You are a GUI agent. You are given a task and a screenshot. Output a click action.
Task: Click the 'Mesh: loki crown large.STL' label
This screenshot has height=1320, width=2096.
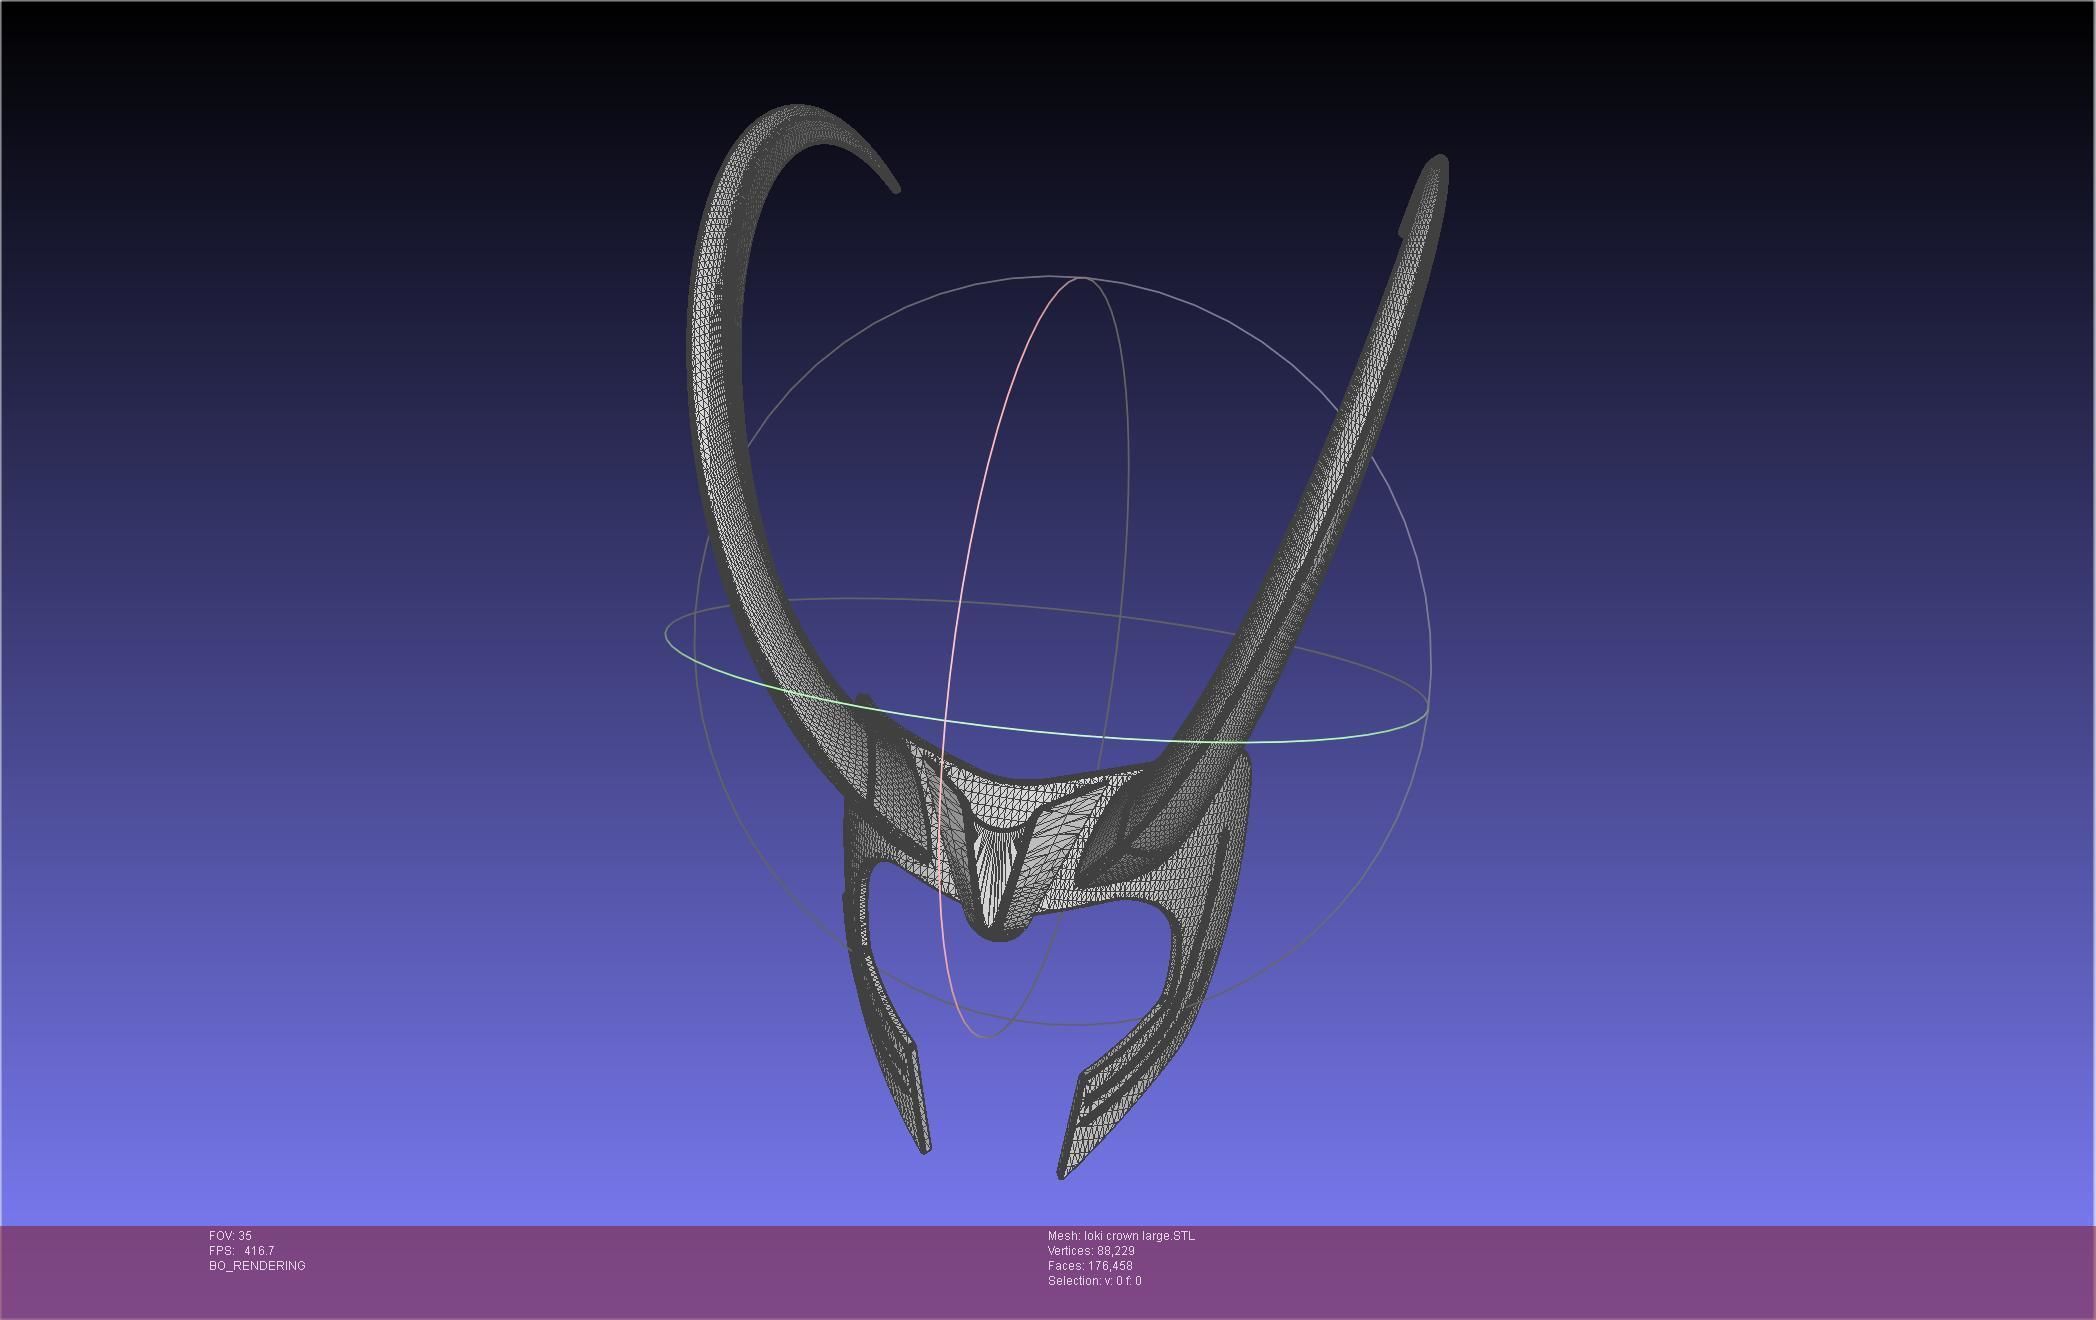[1121, 1236]
